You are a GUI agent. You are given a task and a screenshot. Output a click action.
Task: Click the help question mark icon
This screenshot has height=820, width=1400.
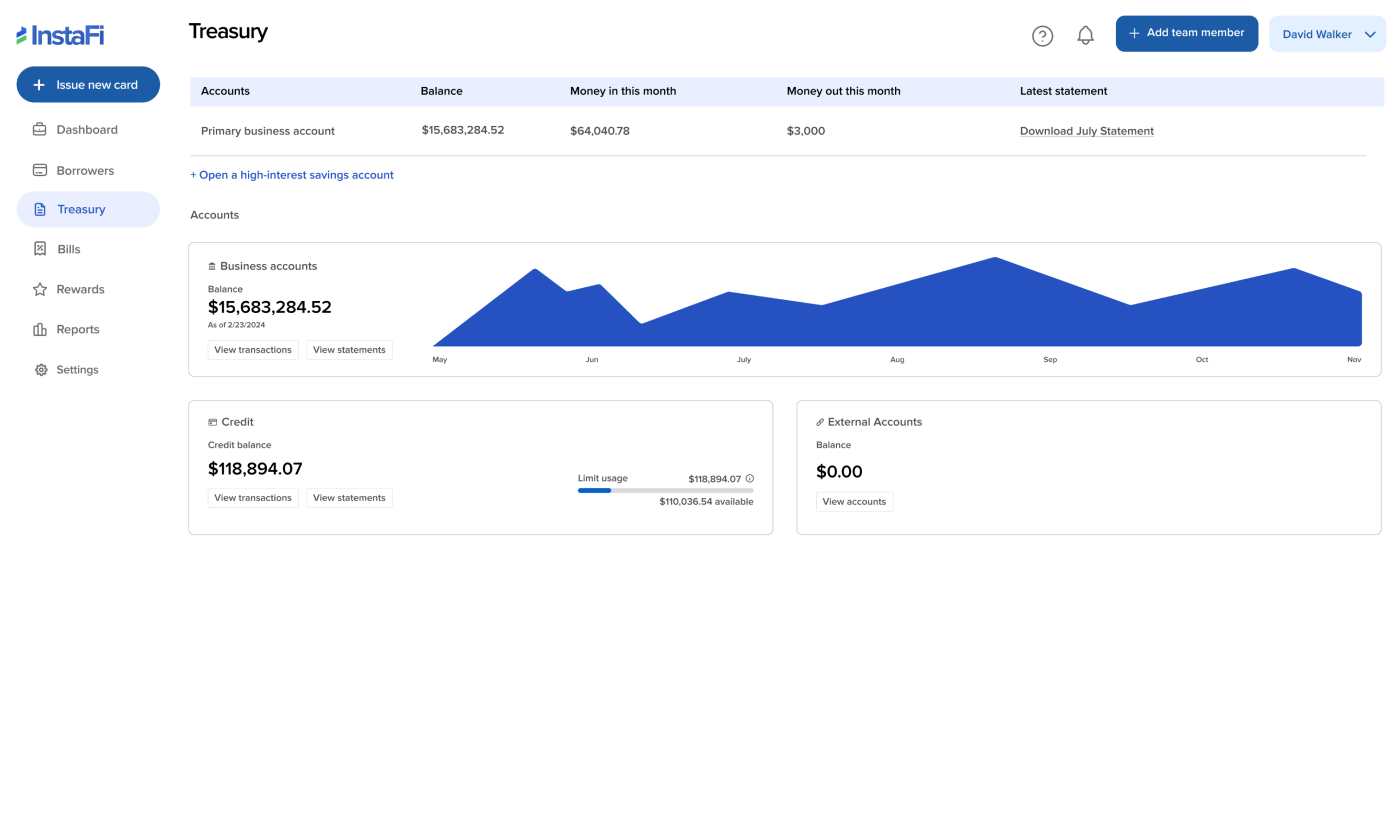click(1042, 36)
